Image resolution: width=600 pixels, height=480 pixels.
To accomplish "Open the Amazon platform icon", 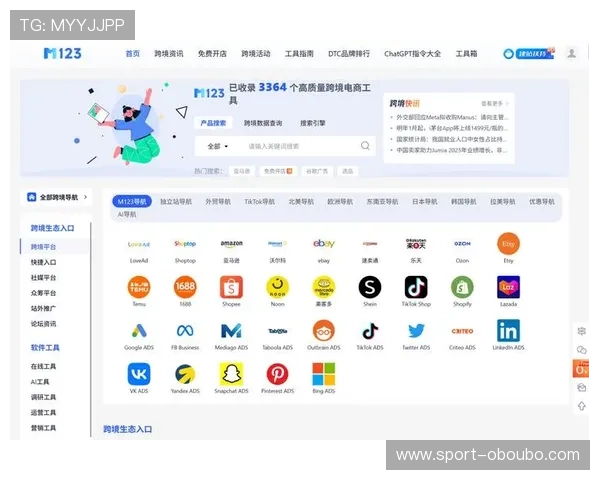I will 231,244.
